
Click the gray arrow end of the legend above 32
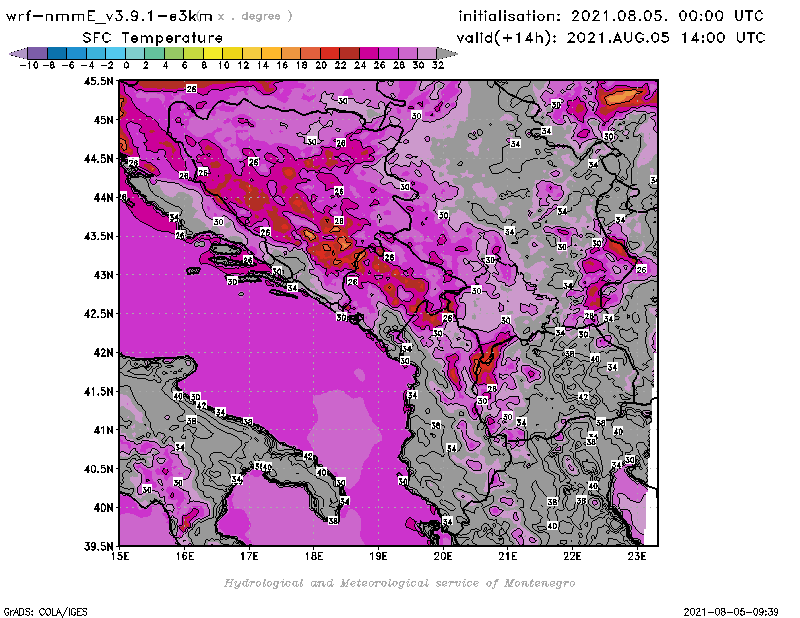[x=447, y=54]
